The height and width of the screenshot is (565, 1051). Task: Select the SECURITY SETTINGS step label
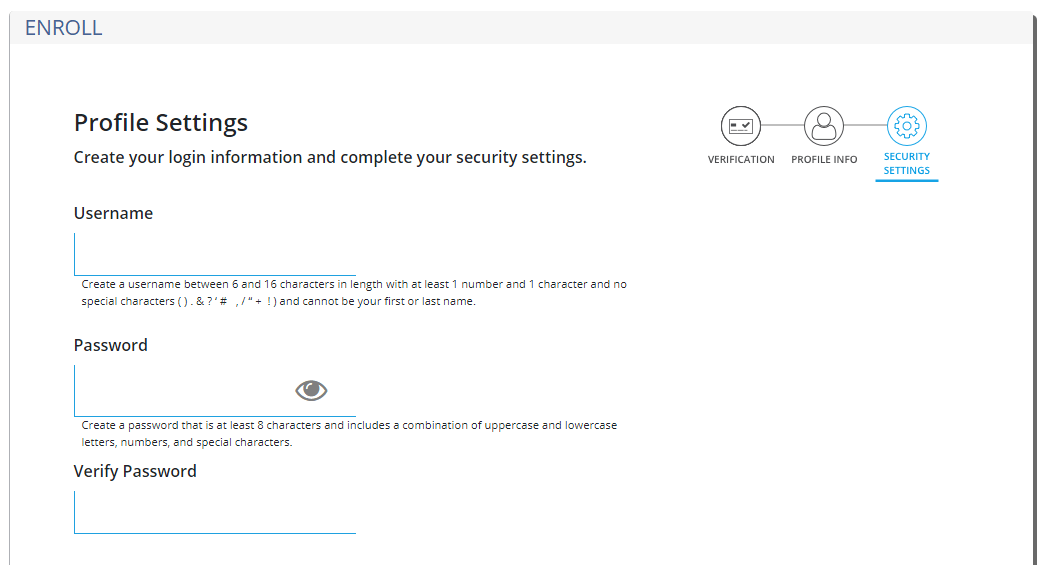point(906,163)
